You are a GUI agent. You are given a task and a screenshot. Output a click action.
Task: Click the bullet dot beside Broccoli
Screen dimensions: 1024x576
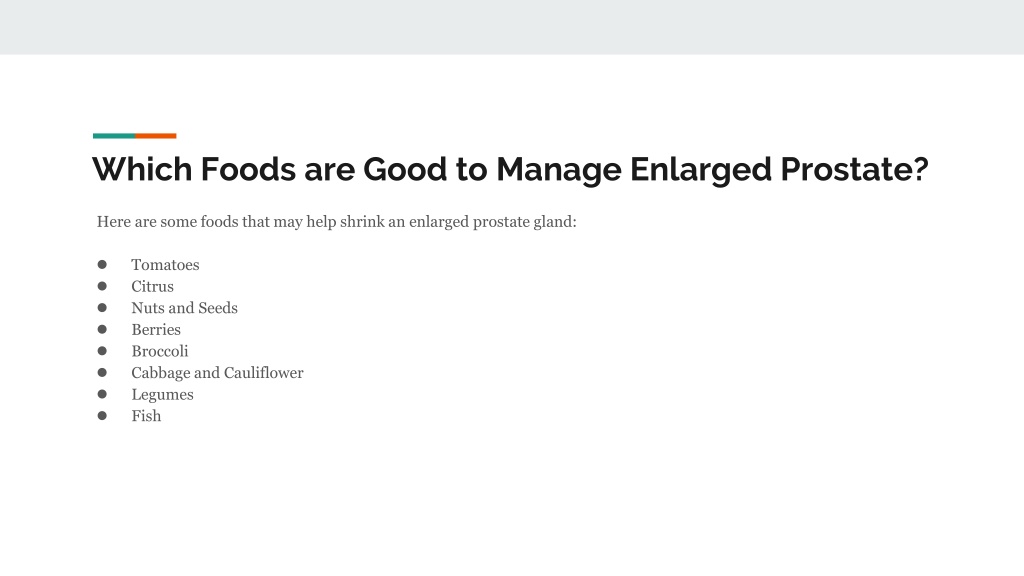102,351
